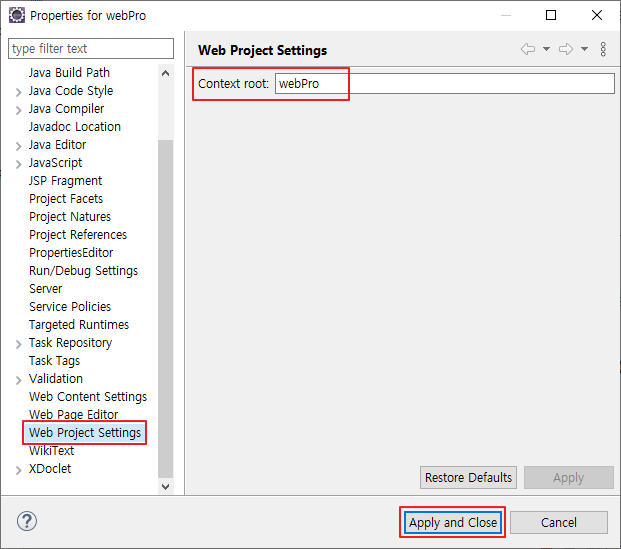Open Javadoc Location page
This screenshot has width=621, height=549.
coord(75,127)
